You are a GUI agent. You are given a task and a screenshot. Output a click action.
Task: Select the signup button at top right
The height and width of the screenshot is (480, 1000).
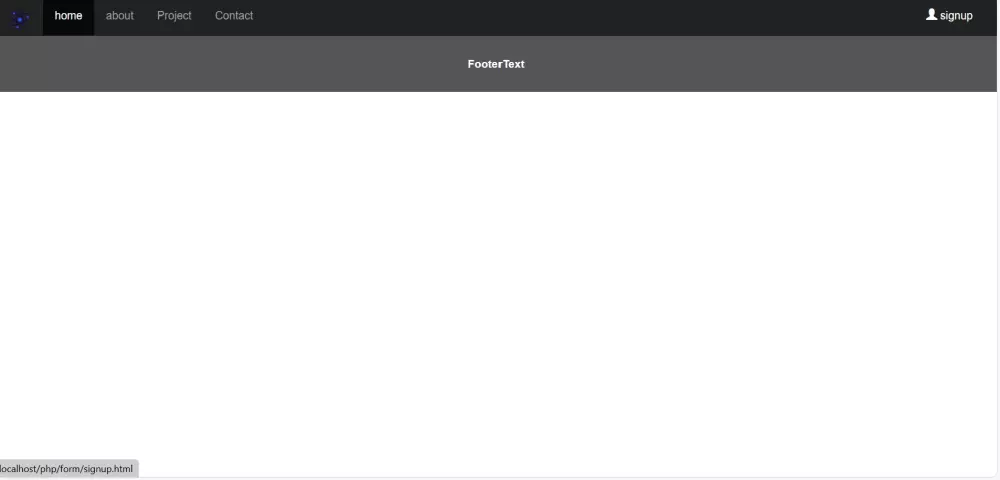[949, 16]
